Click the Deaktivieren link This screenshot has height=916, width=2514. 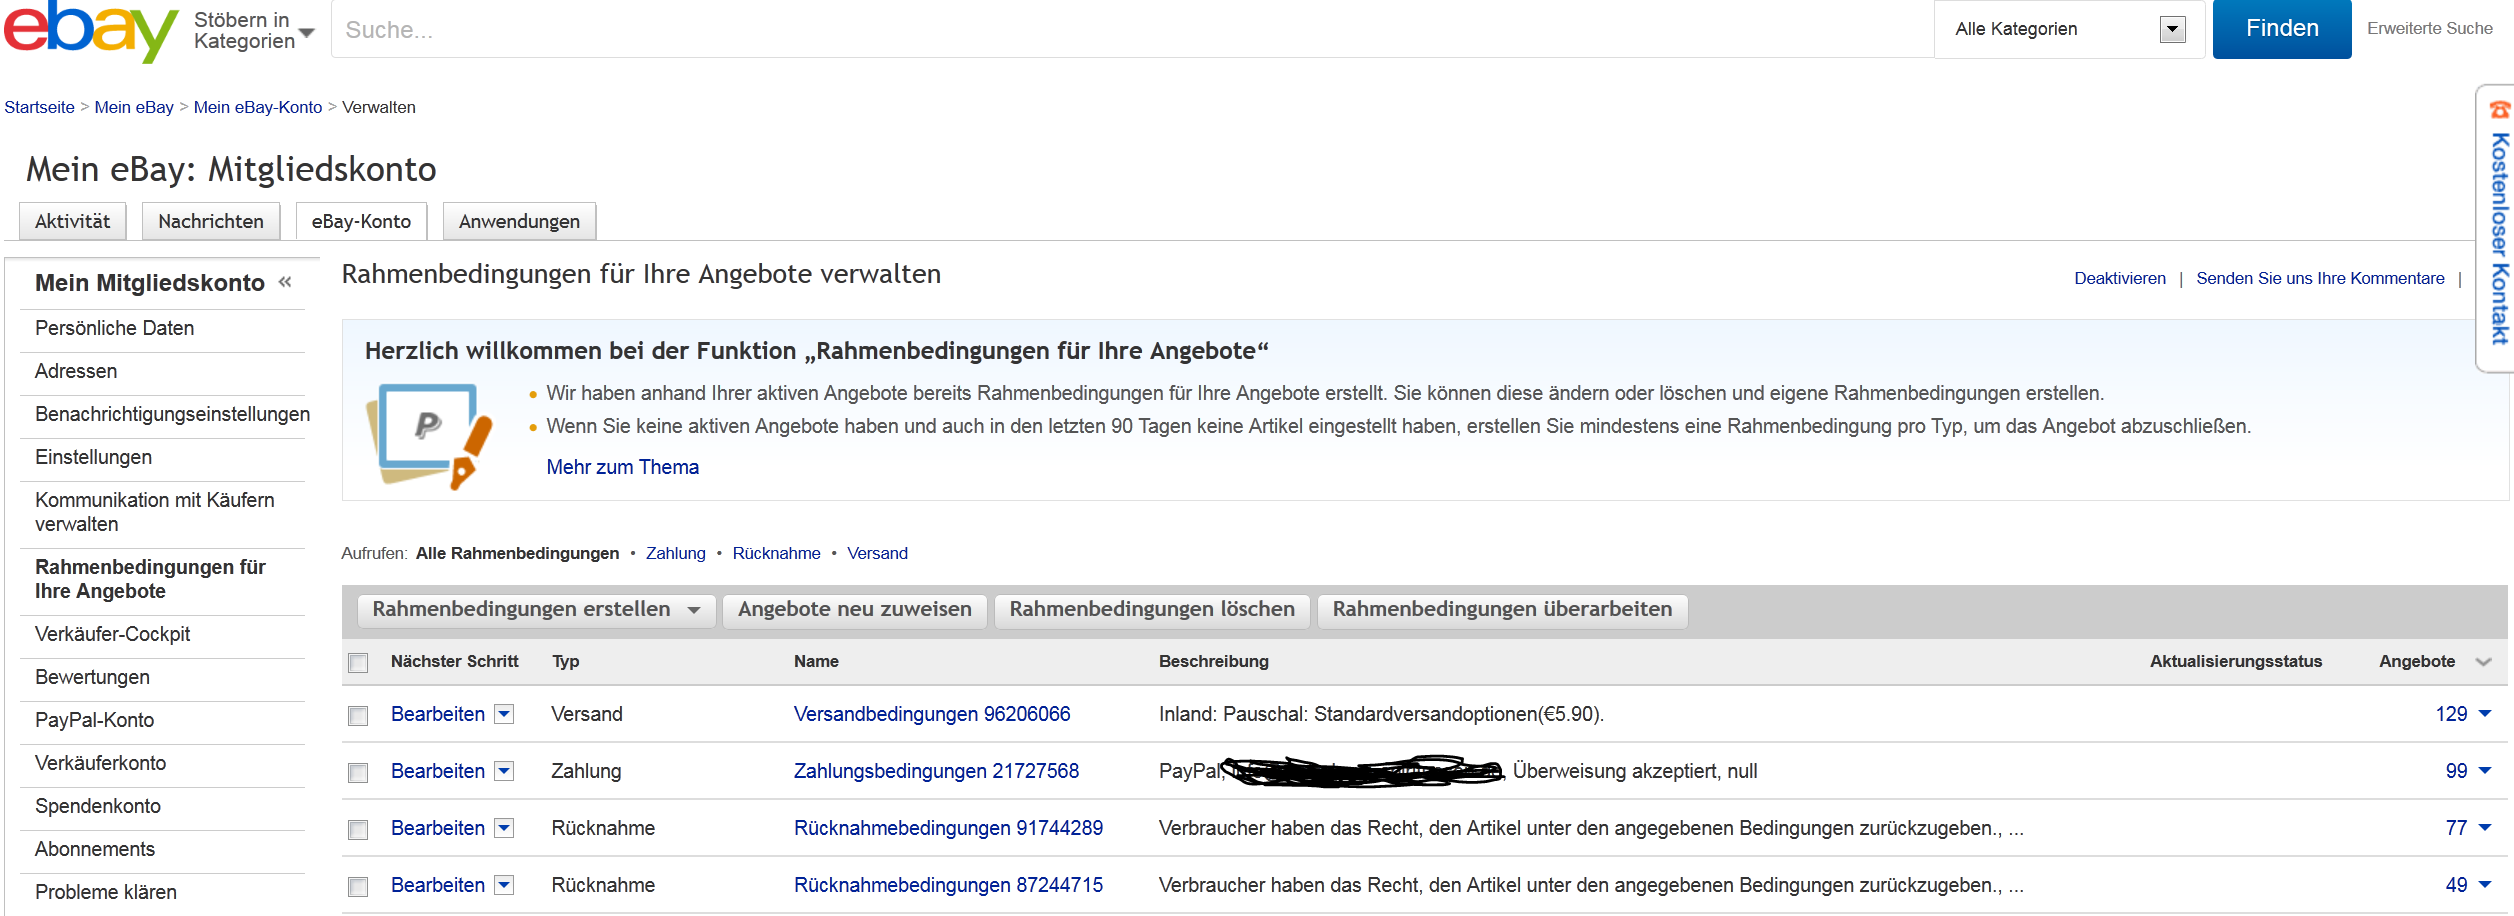(2120, 278)
